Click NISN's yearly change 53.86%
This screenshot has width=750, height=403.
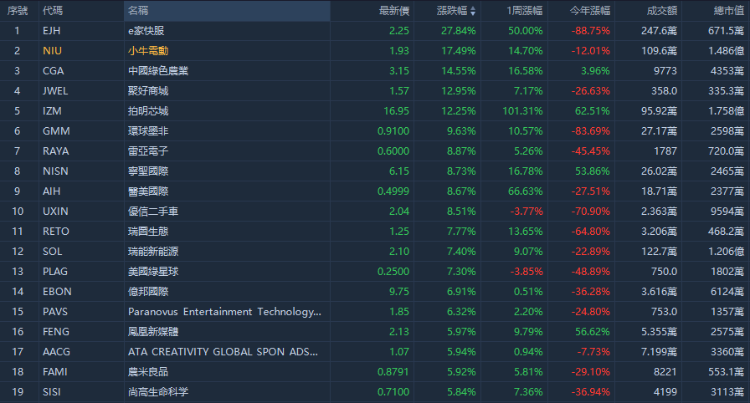(593, 171)
